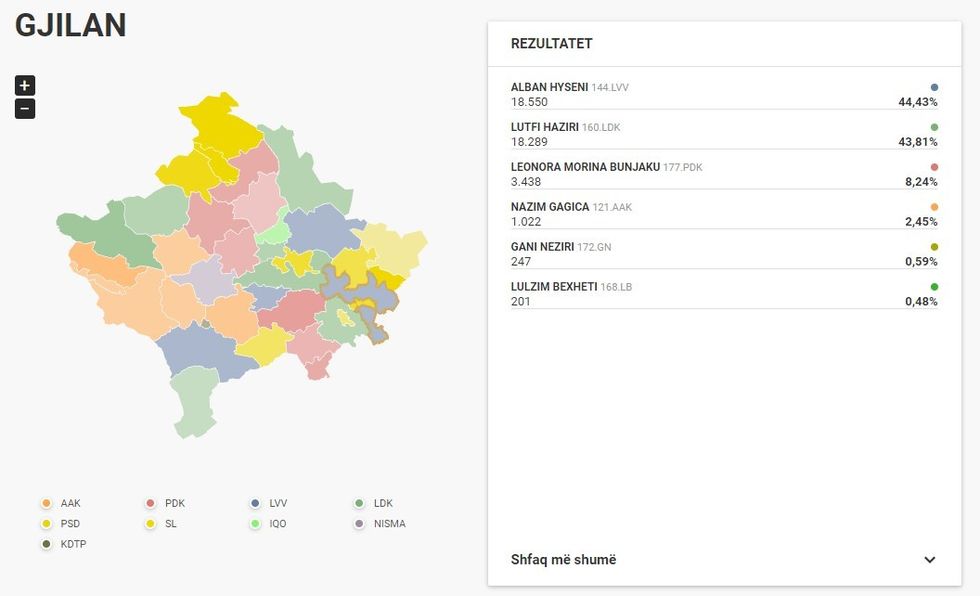Click the map zoom out button
This screenshot has height=596, width=980.
(24, 107)
